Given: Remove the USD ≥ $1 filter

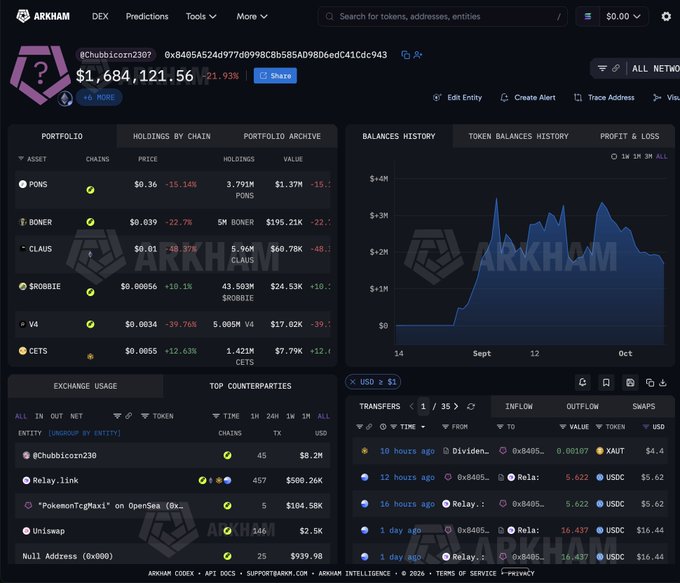Looking at the screenshot, I should point(353,382).
